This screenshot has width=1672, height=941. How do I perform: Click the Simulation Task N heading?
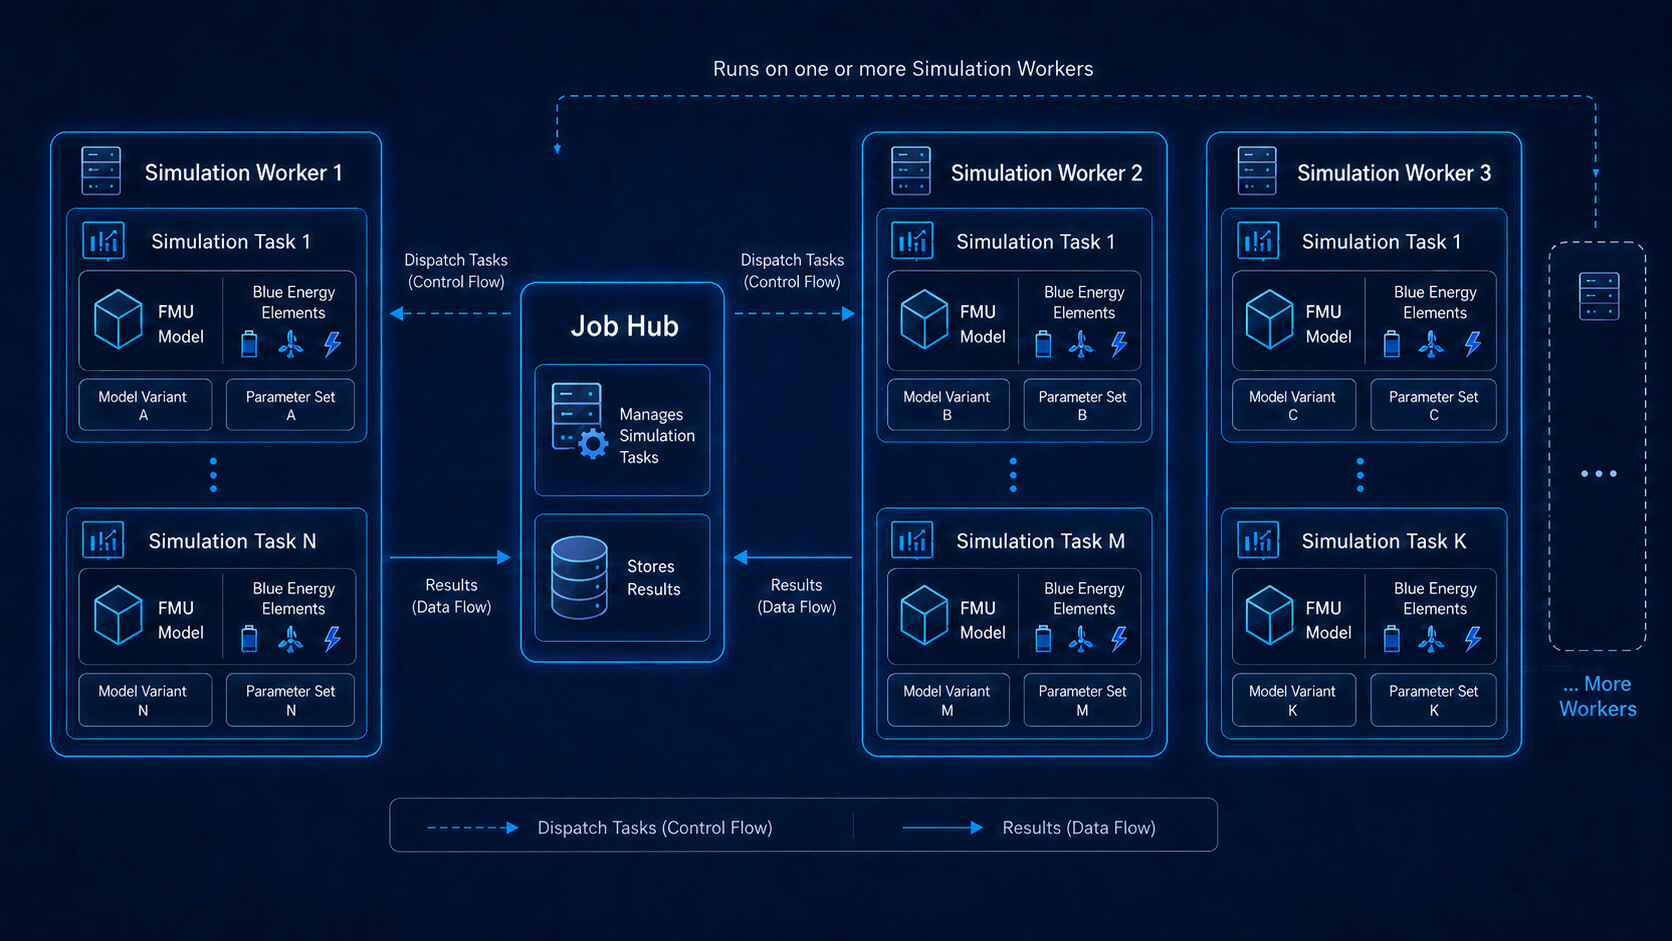click(232, 541)
